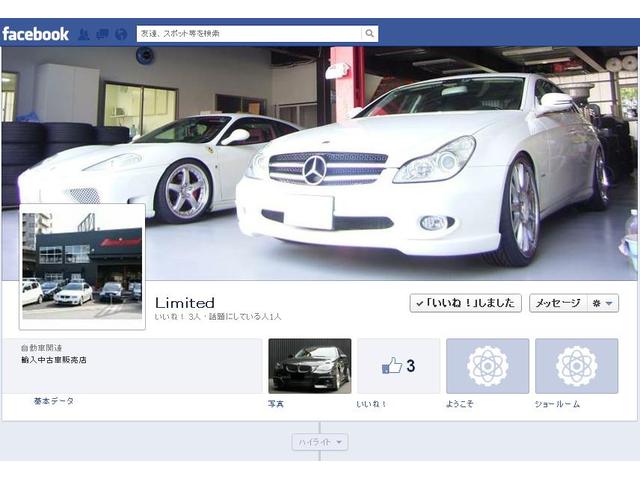Open the ようこそ app tile
The width and height of the screenshot is (640, 480).
[487, 366]
